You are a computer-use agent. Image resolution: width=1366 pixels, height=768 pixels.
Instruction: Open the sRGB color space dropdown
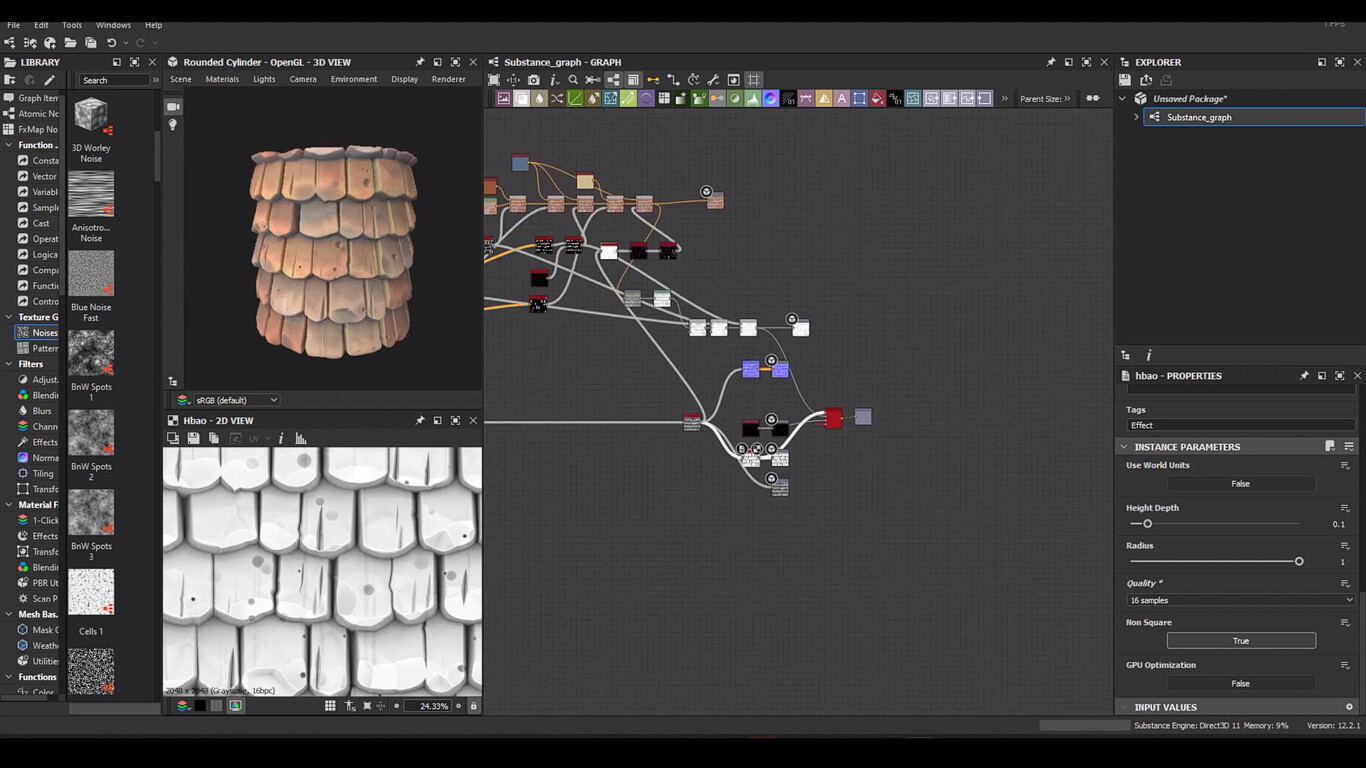(x=235, y=400)
